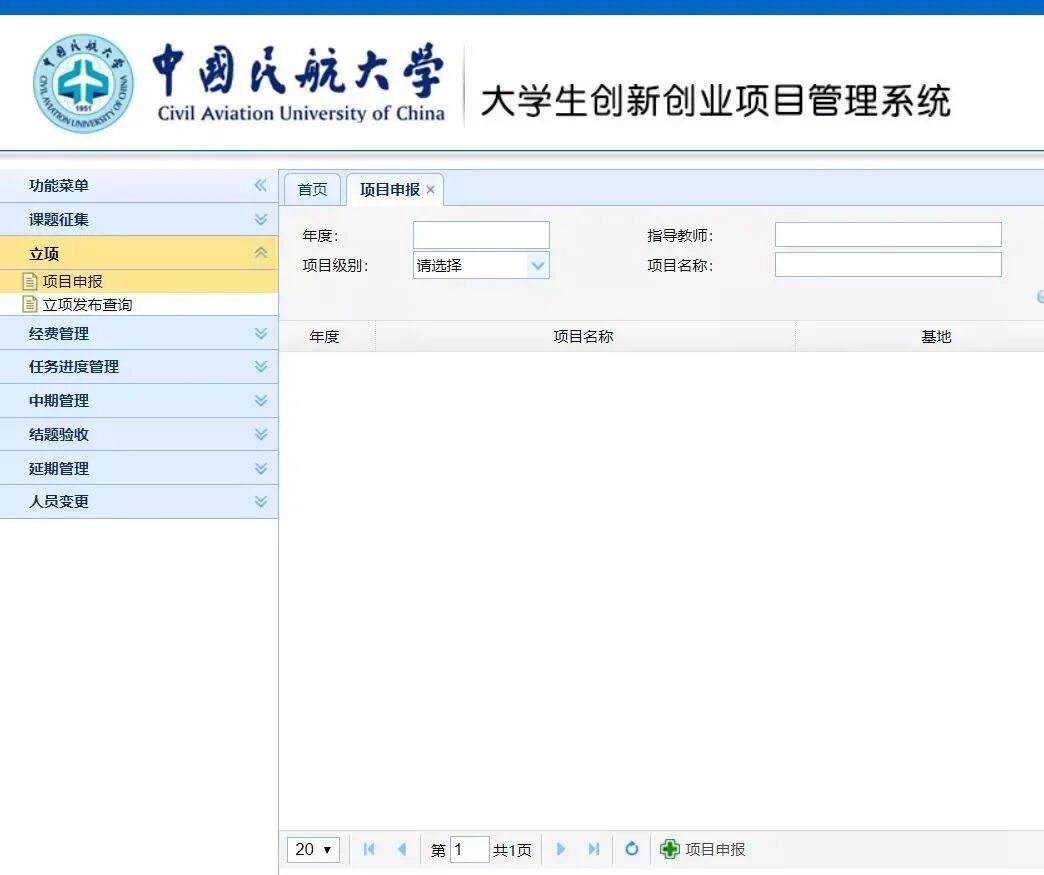Open the 项目级别 dropdown
The image size is (1044, 875).
point(538,265)
